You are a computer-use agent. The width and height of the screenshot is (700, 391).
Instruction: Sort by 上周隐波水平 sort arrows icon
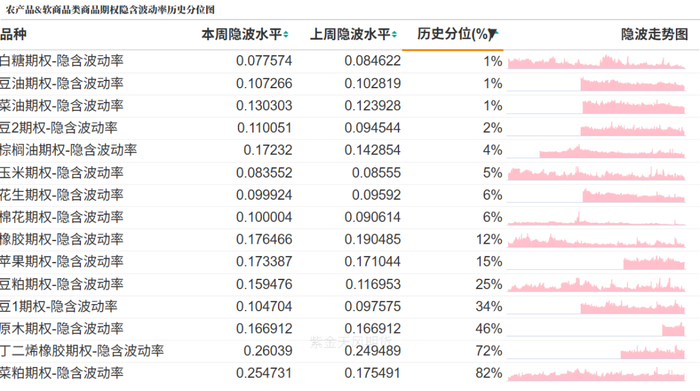tap(394, 34)
